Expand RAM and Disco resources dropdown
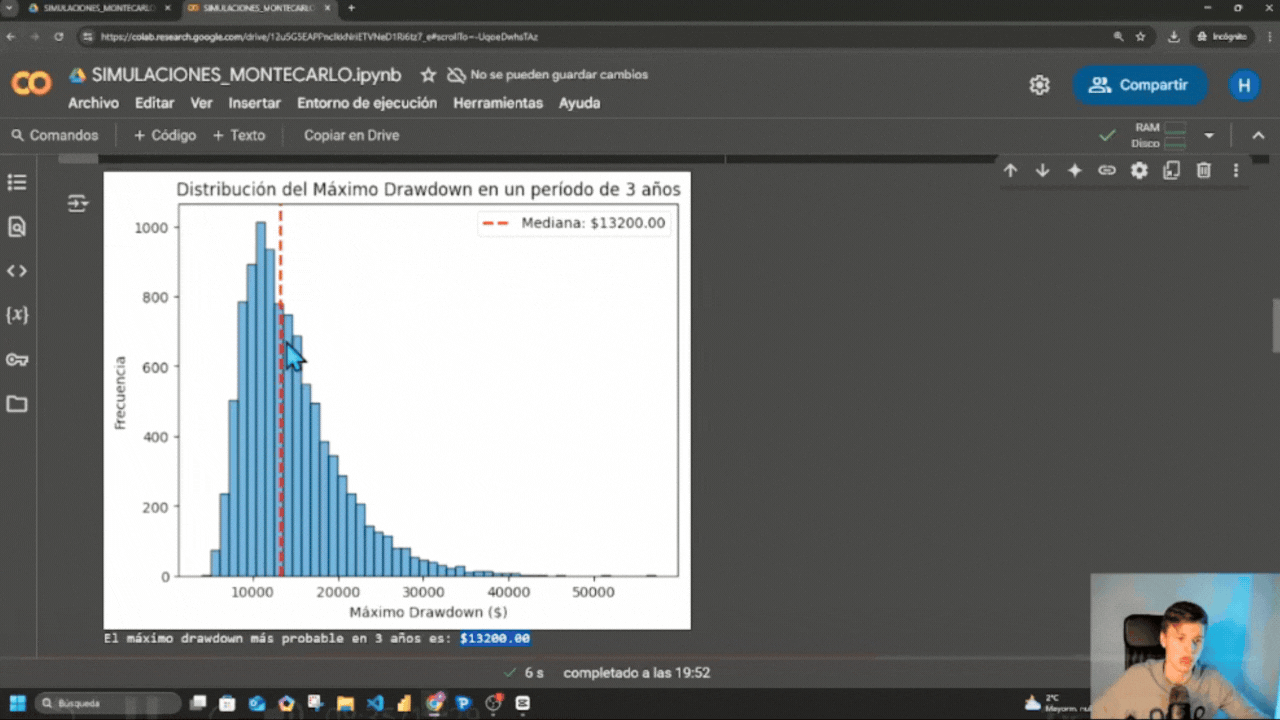 1209,135
